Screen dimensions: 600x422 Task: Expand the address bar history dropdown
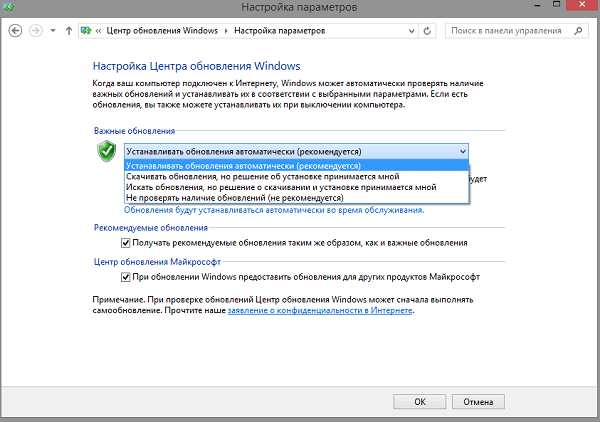click(x=411, y=31)
